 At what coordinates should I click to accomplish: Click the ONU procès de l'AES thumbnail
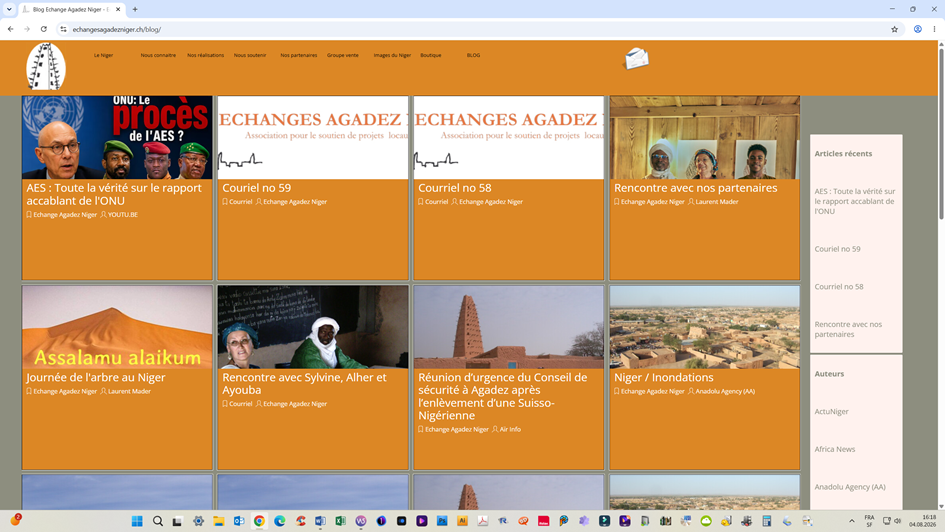[117, 137]
